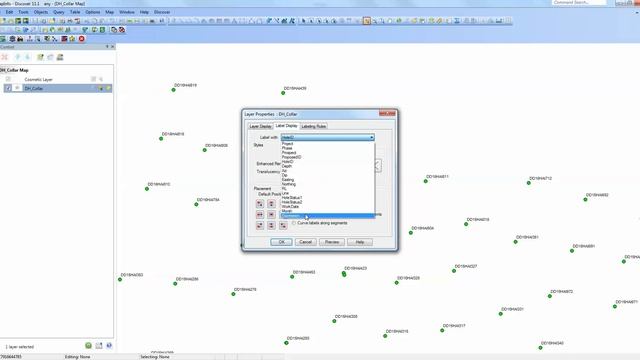Toggle Cosmetic Layer visibility checkbox
Viewport: 640px width, 360px height.
pos(8,79)
